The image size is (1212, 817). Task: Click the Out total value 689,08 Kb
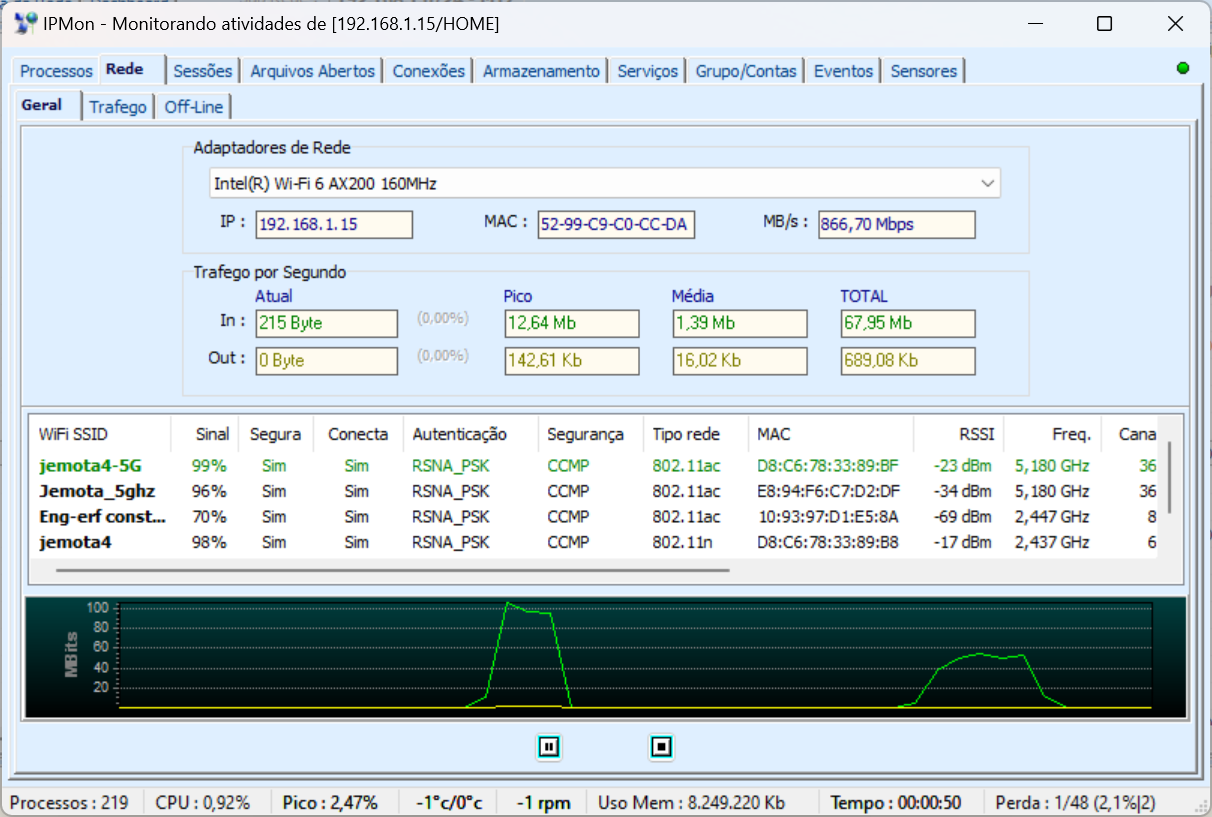click(908, 360)
